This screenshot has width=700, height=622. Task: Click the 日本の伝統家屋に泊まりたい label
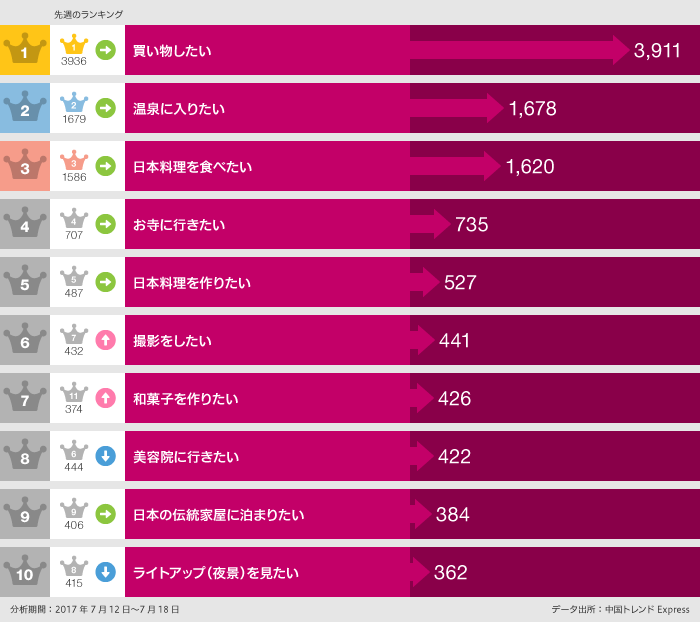[x=218, y=515]
